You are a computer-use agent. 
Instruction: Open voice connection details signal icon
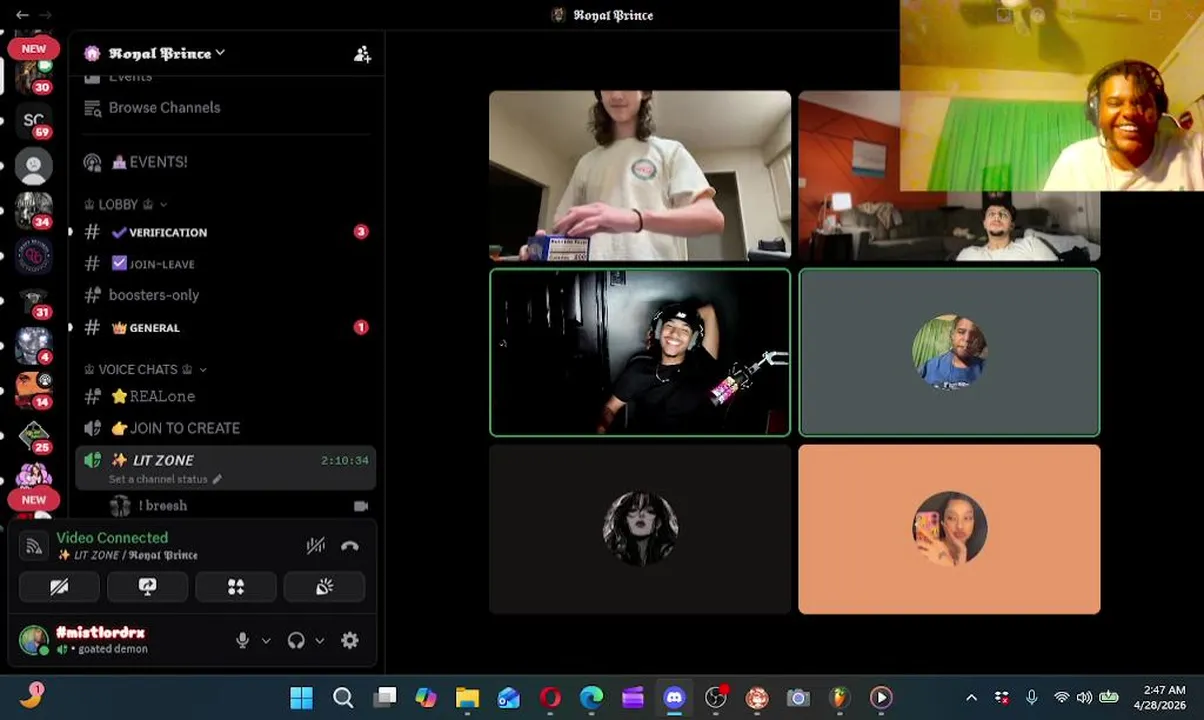point(34,546)
